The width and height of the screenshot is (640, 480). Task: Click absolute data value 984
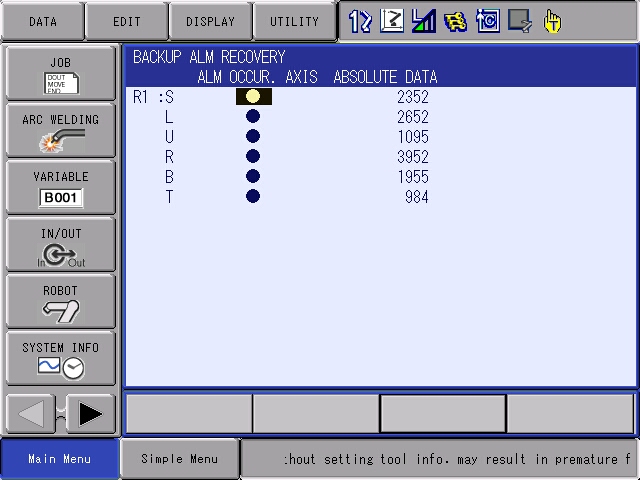pos(417,197)
